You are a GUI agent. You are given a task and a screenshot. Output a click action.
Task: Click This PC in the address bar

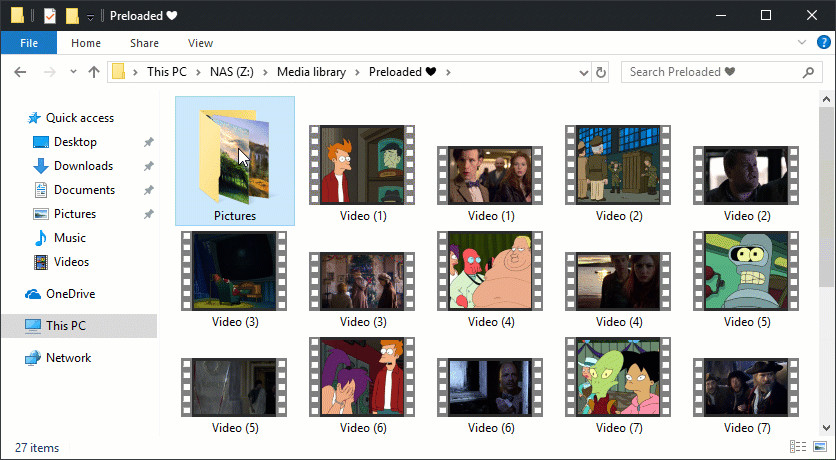tap(167, 72)
